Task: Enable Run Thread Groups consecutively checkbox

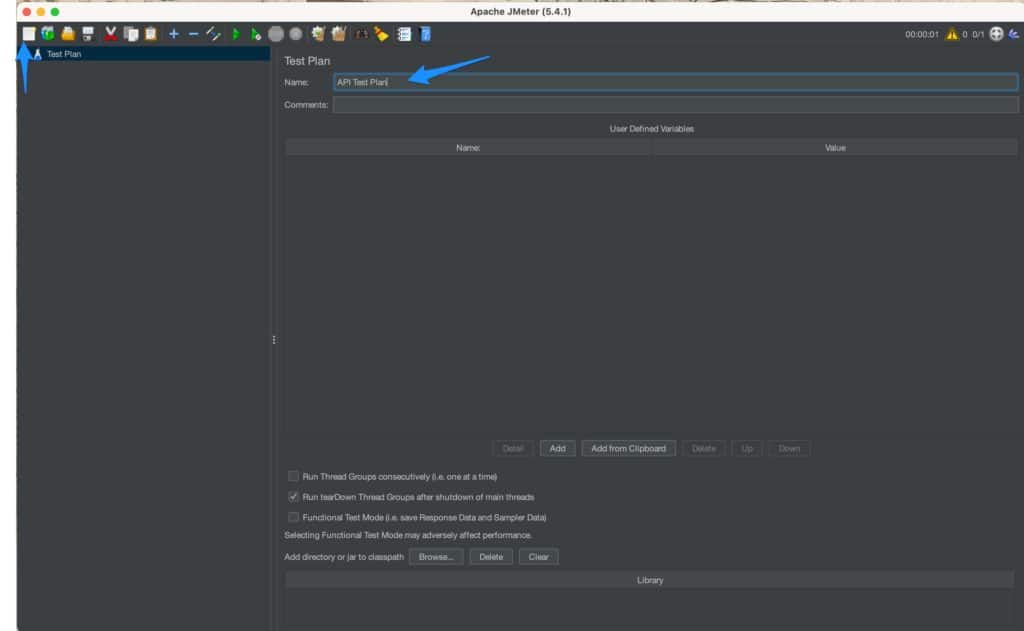Action: pos(293,476)
